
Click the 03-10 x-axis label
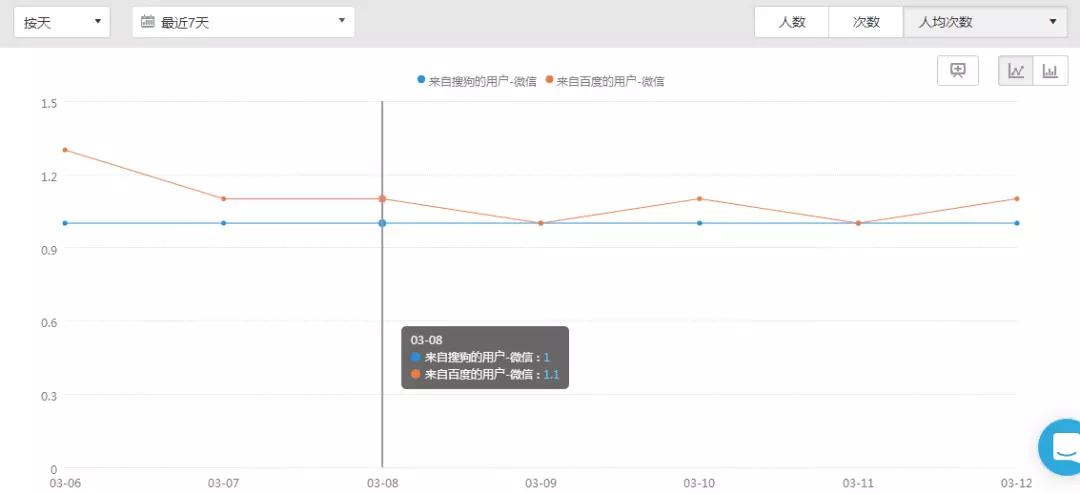699,483
